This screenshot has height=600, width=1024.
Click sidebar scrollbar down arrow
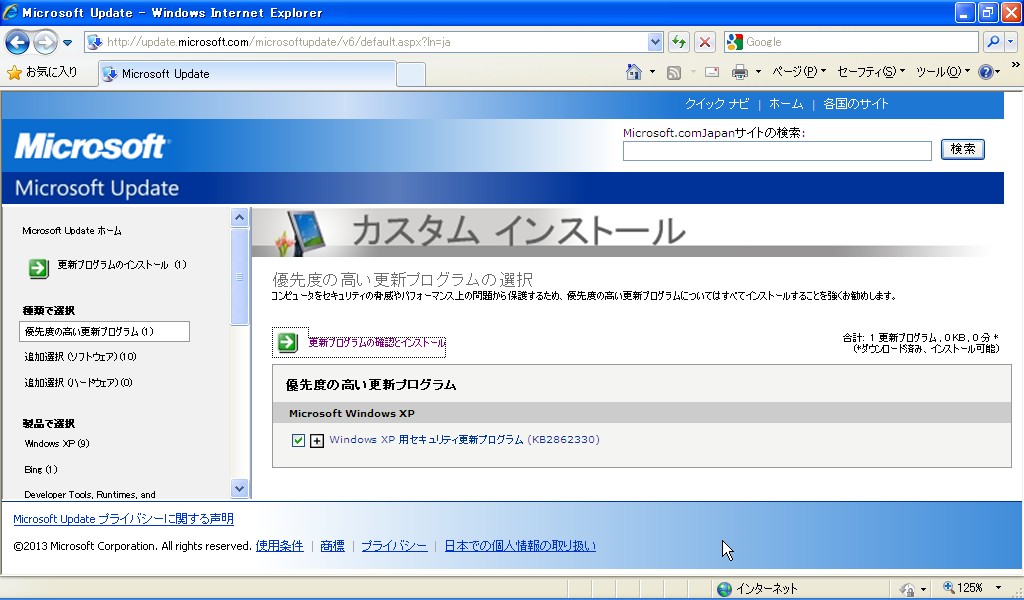tap(240, 488)
